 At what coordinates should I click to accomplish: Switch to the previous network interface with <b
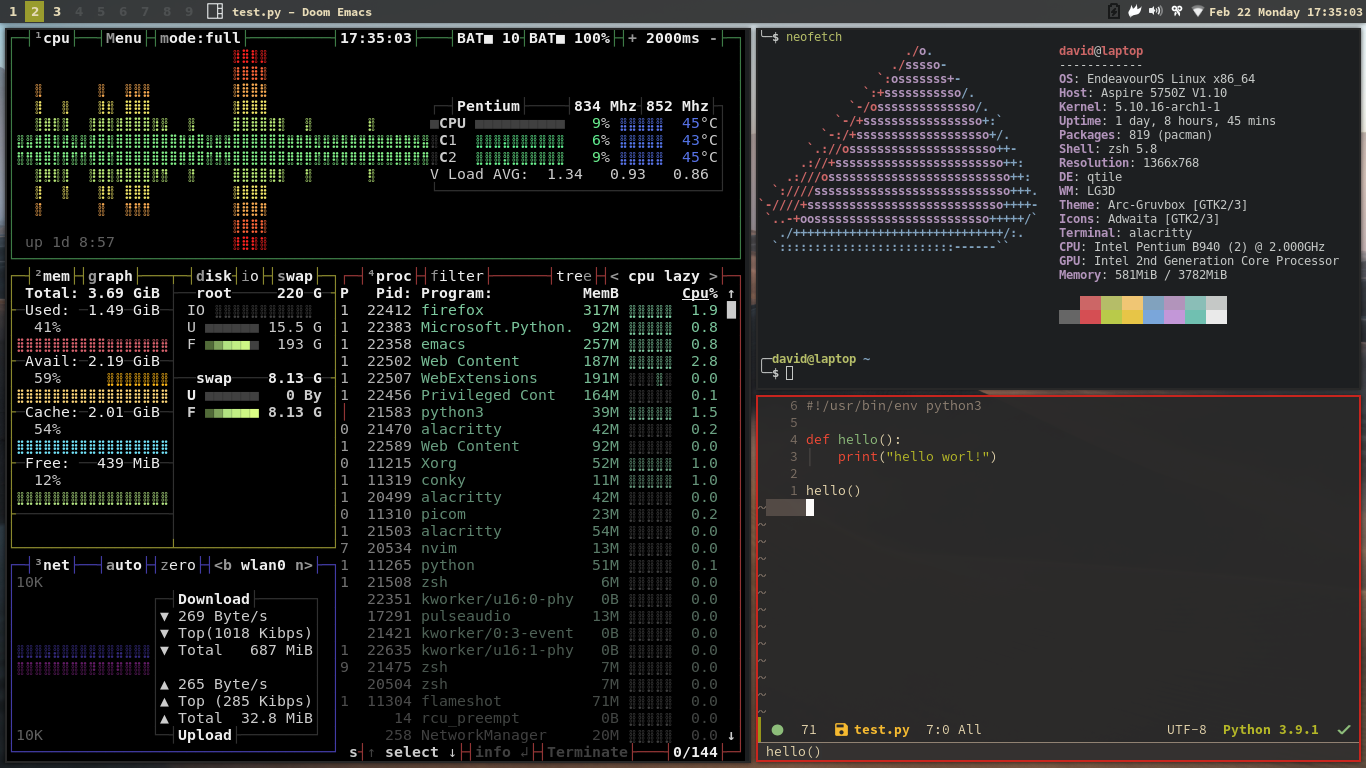[223, 565]
